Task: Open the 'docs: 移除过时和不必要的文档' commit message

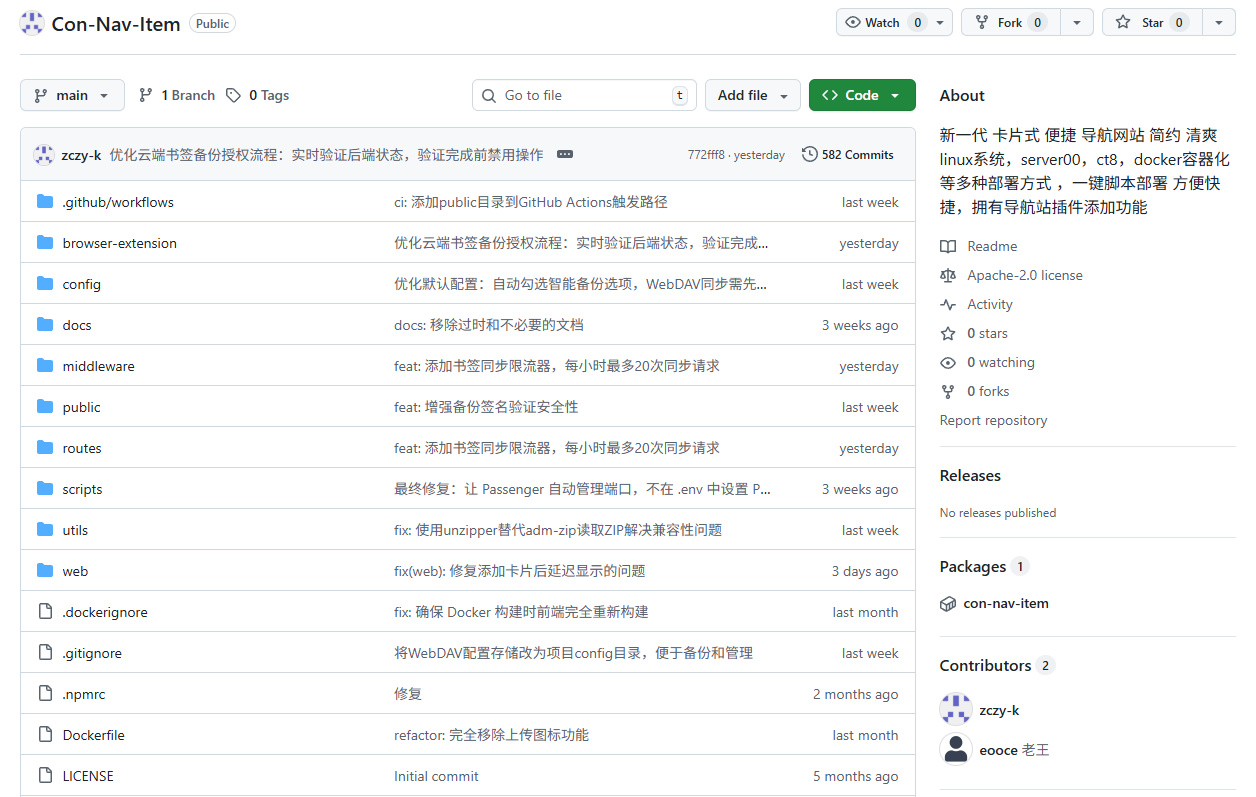Action: (489, 325)
